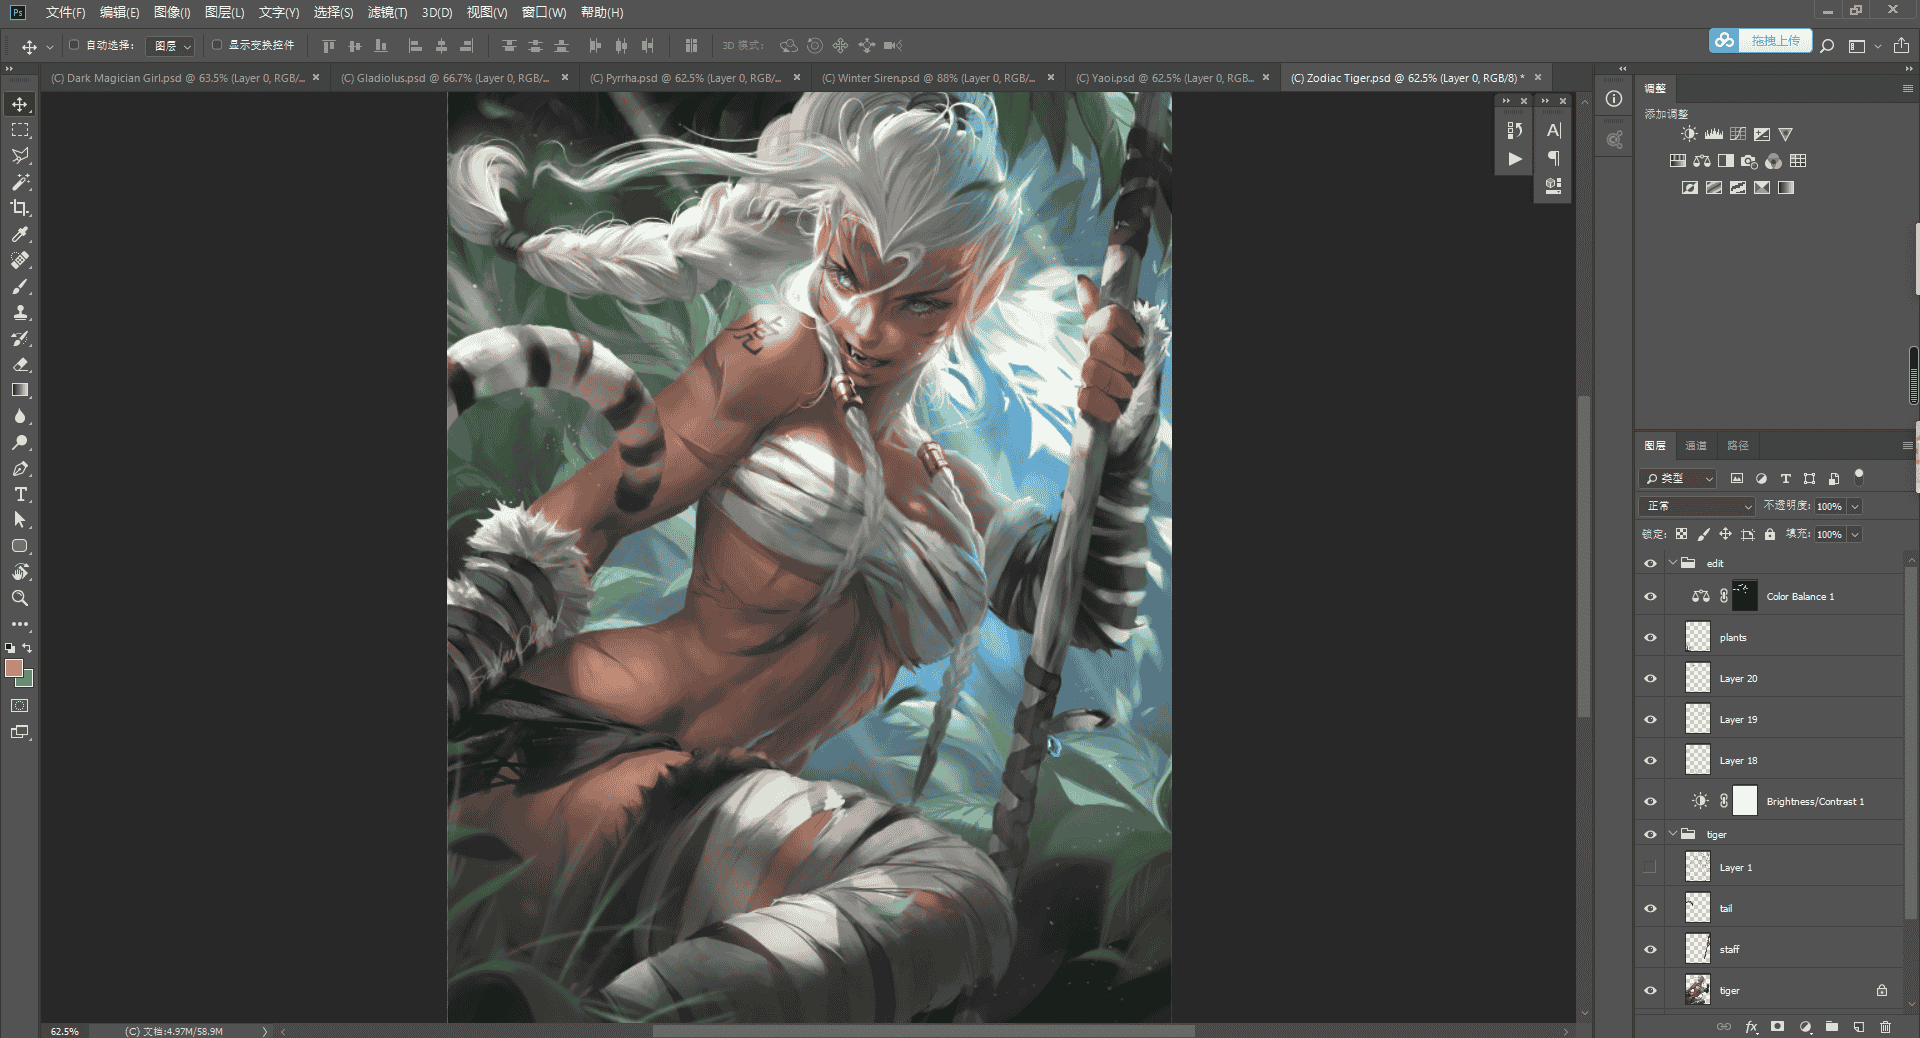Open the Image menu

(x=172, y=13)
